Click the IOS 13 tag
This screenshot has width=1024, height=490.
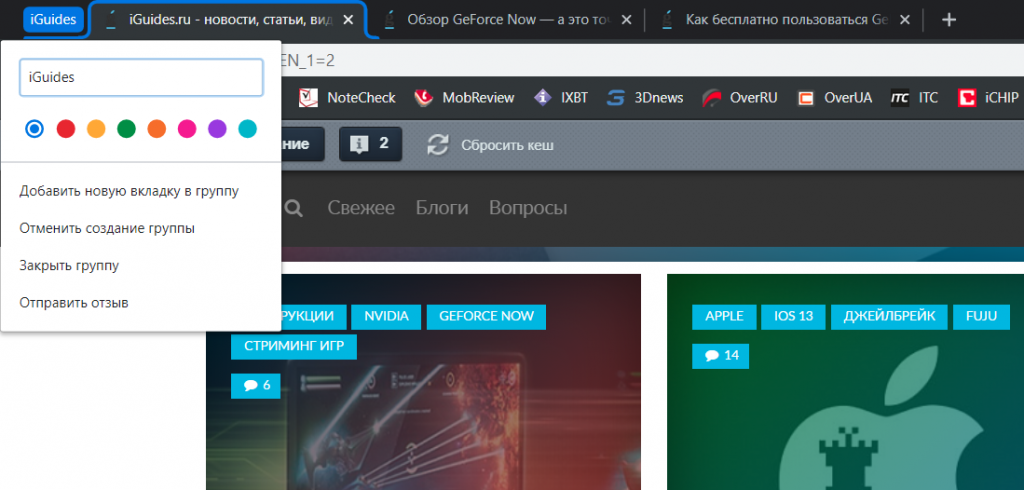pyautogui.click(x=793, y=317)
